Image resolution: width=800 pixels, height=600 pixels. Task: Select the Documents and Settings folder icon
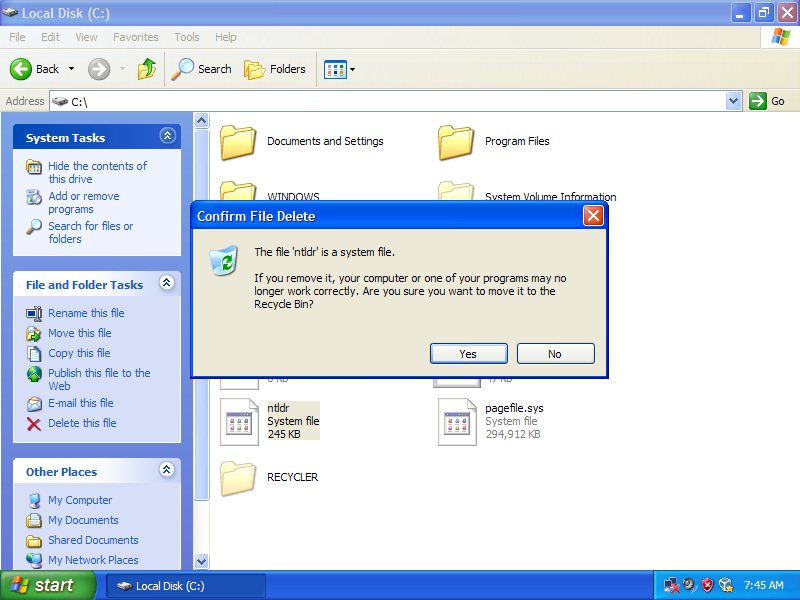[x=238, y=142]
